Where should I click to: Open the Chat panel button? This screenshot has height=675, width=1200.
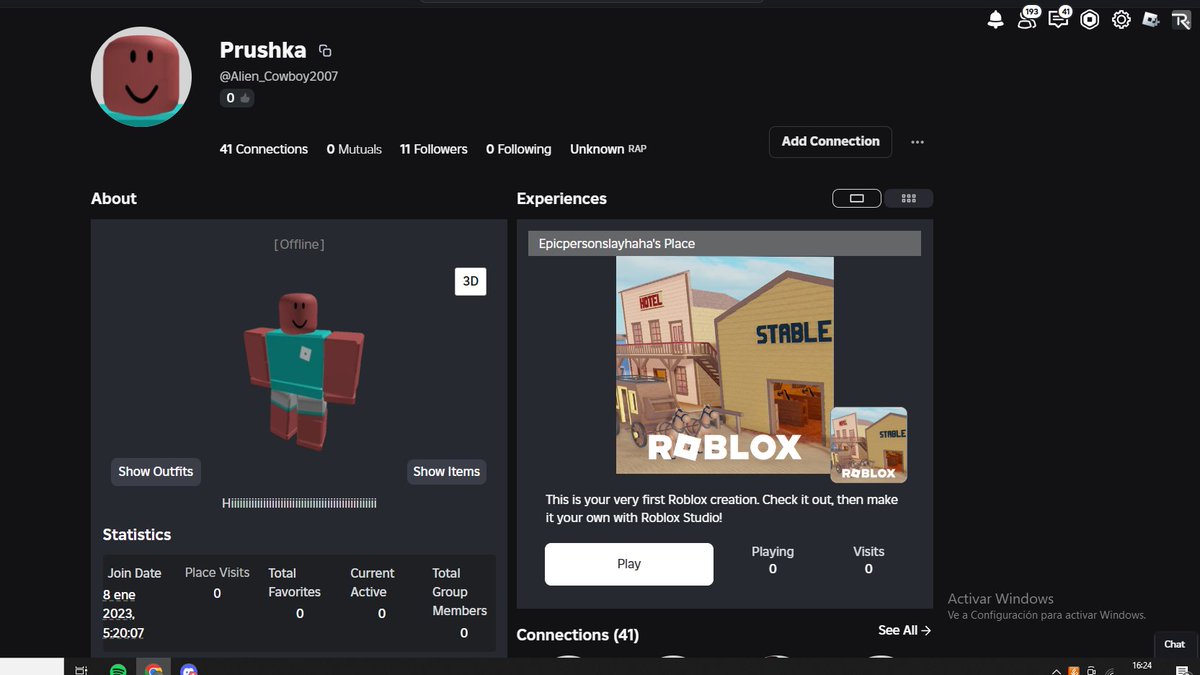pos(1175,644)
